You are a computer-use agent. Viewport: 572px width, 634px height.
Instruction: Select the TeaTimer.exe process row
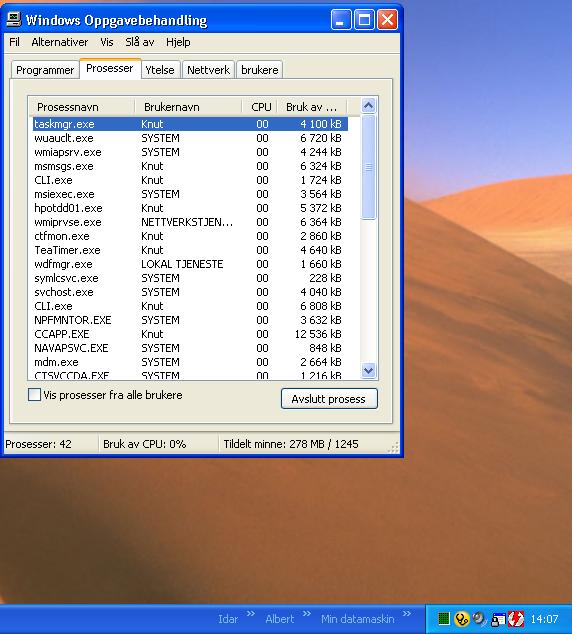point(190,250)
